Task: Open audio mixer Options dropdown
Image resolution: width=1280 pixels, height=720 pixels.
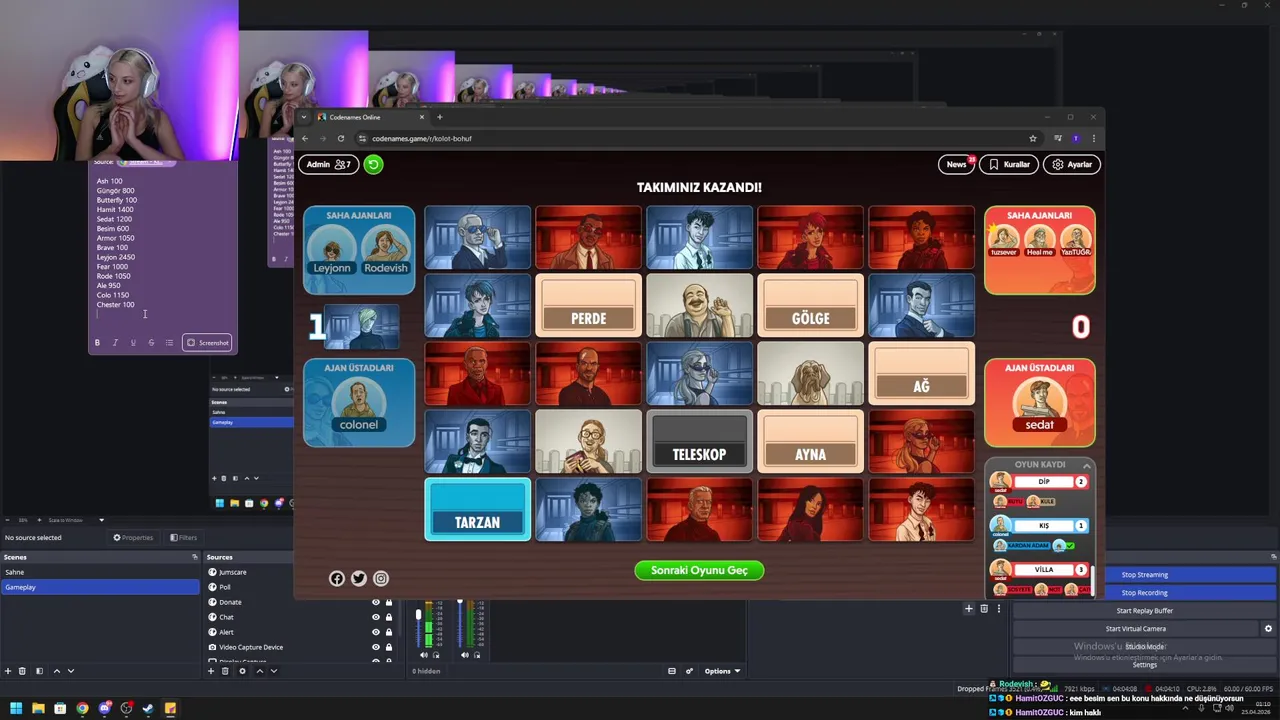Action: [722, 671]
